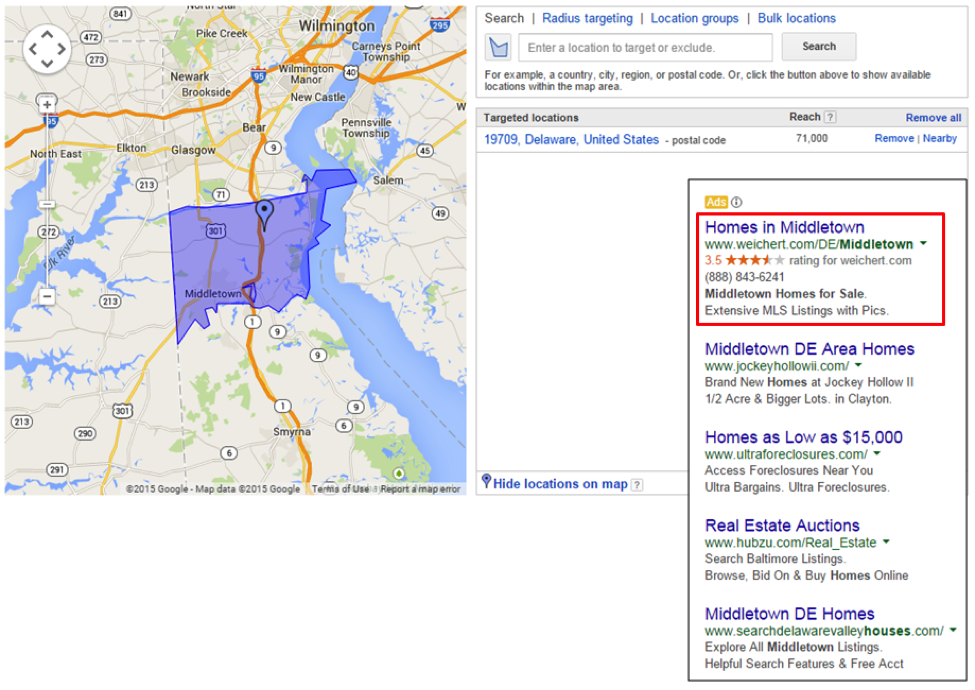Click the map zoom slider handle
The height and width of the screenshot is (690, 975).
(47, 203)
